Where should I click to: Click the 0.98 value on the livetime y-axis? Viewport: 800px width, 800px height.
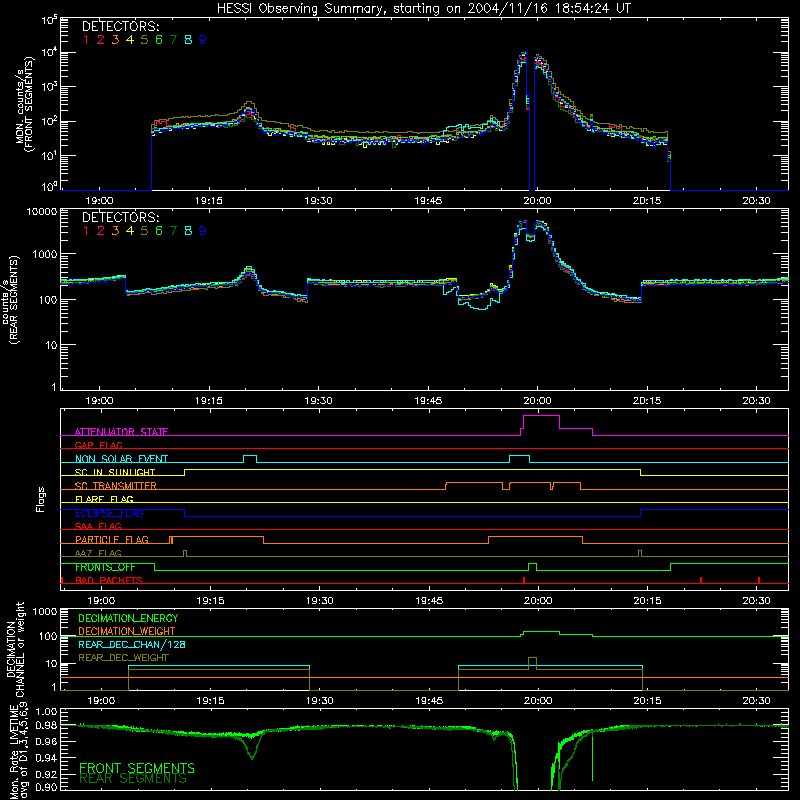tap(47, 725)
